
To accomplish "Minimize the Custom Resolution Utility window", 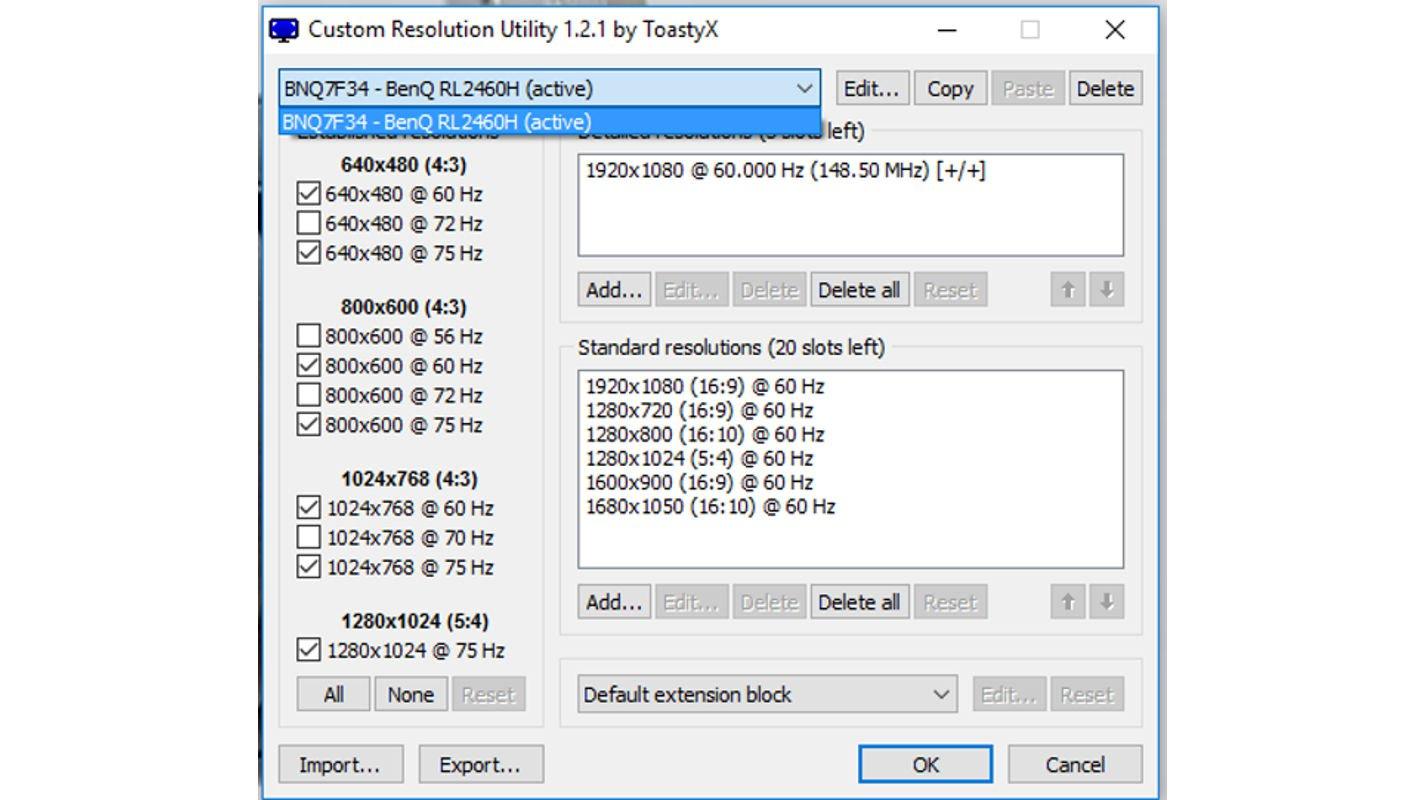I will click(947, 30).
